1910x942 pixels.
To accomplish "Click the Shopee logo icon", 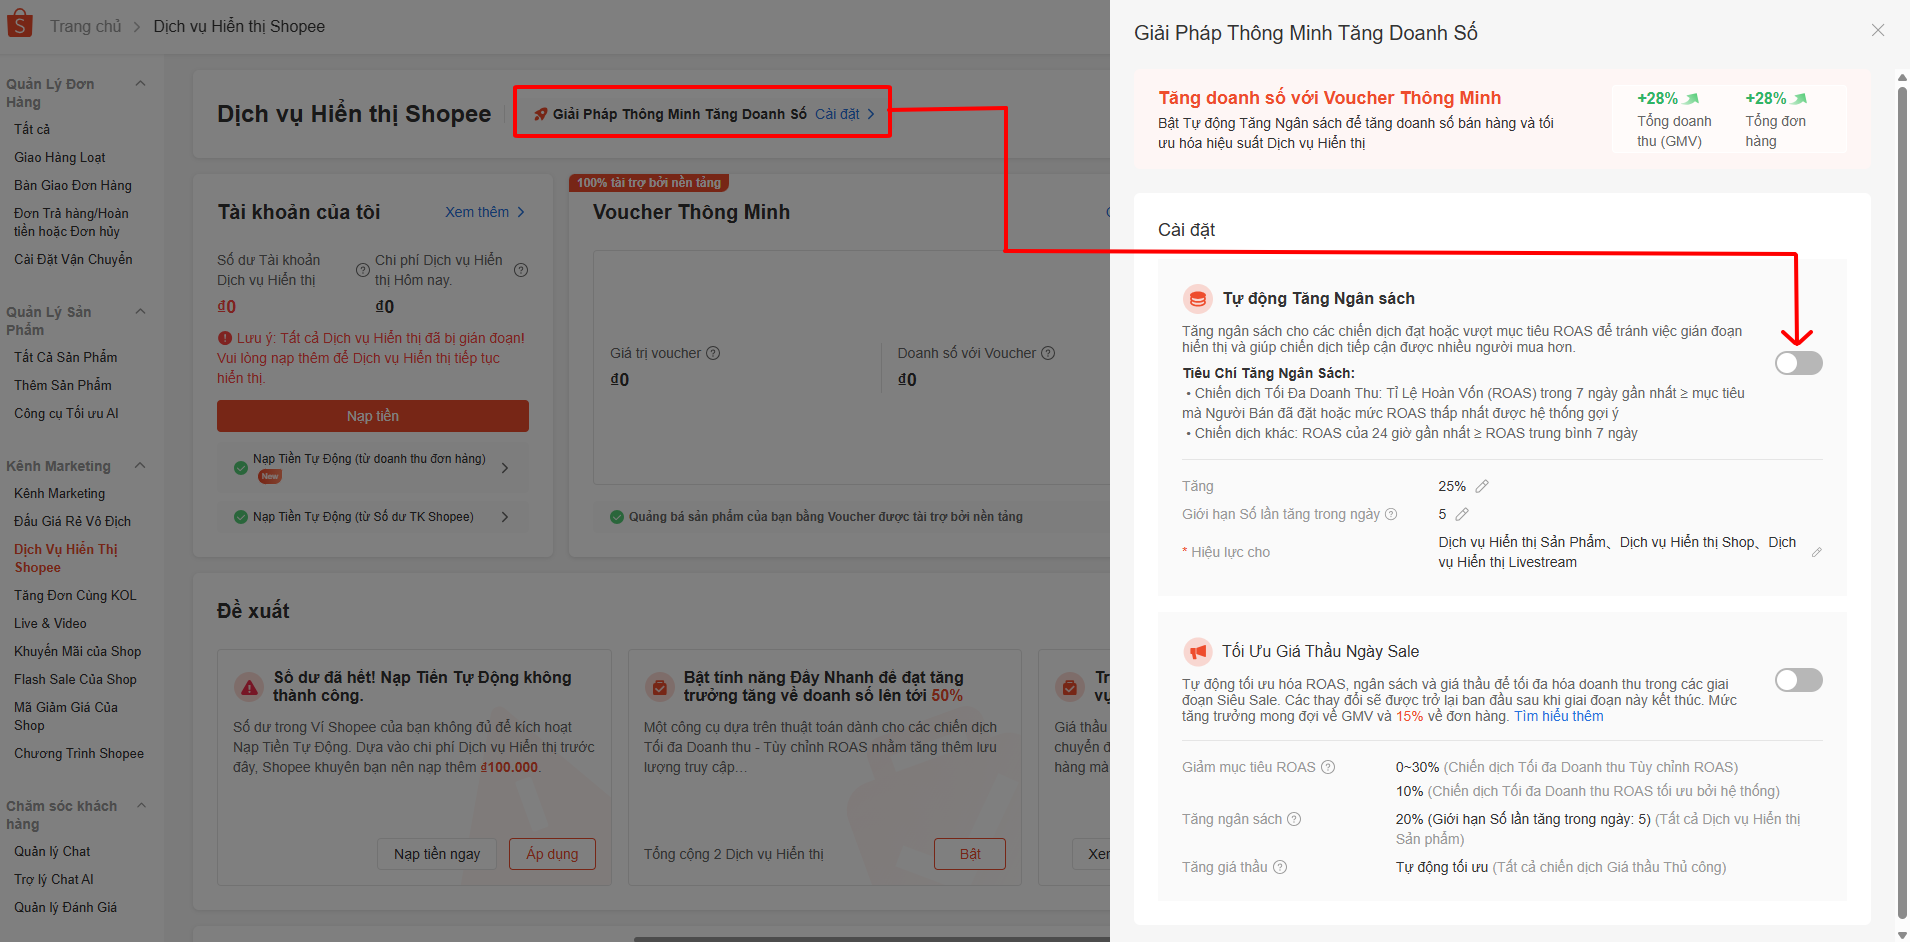I will (x=20, y=24).
